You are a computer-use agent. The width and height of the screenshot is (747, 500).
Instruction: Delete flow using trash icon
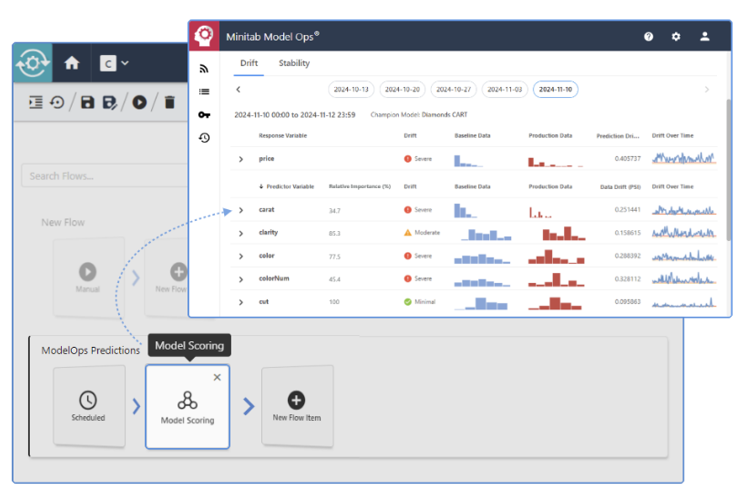pyautogui.click(x=170, y=102)
